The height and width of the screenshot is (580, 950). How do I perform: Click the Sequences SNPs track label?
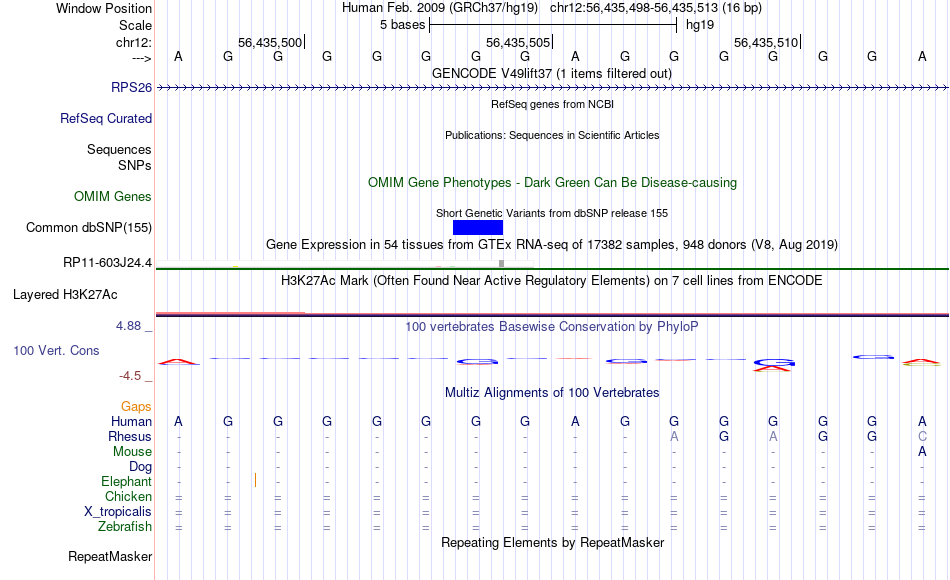(119, 157)
